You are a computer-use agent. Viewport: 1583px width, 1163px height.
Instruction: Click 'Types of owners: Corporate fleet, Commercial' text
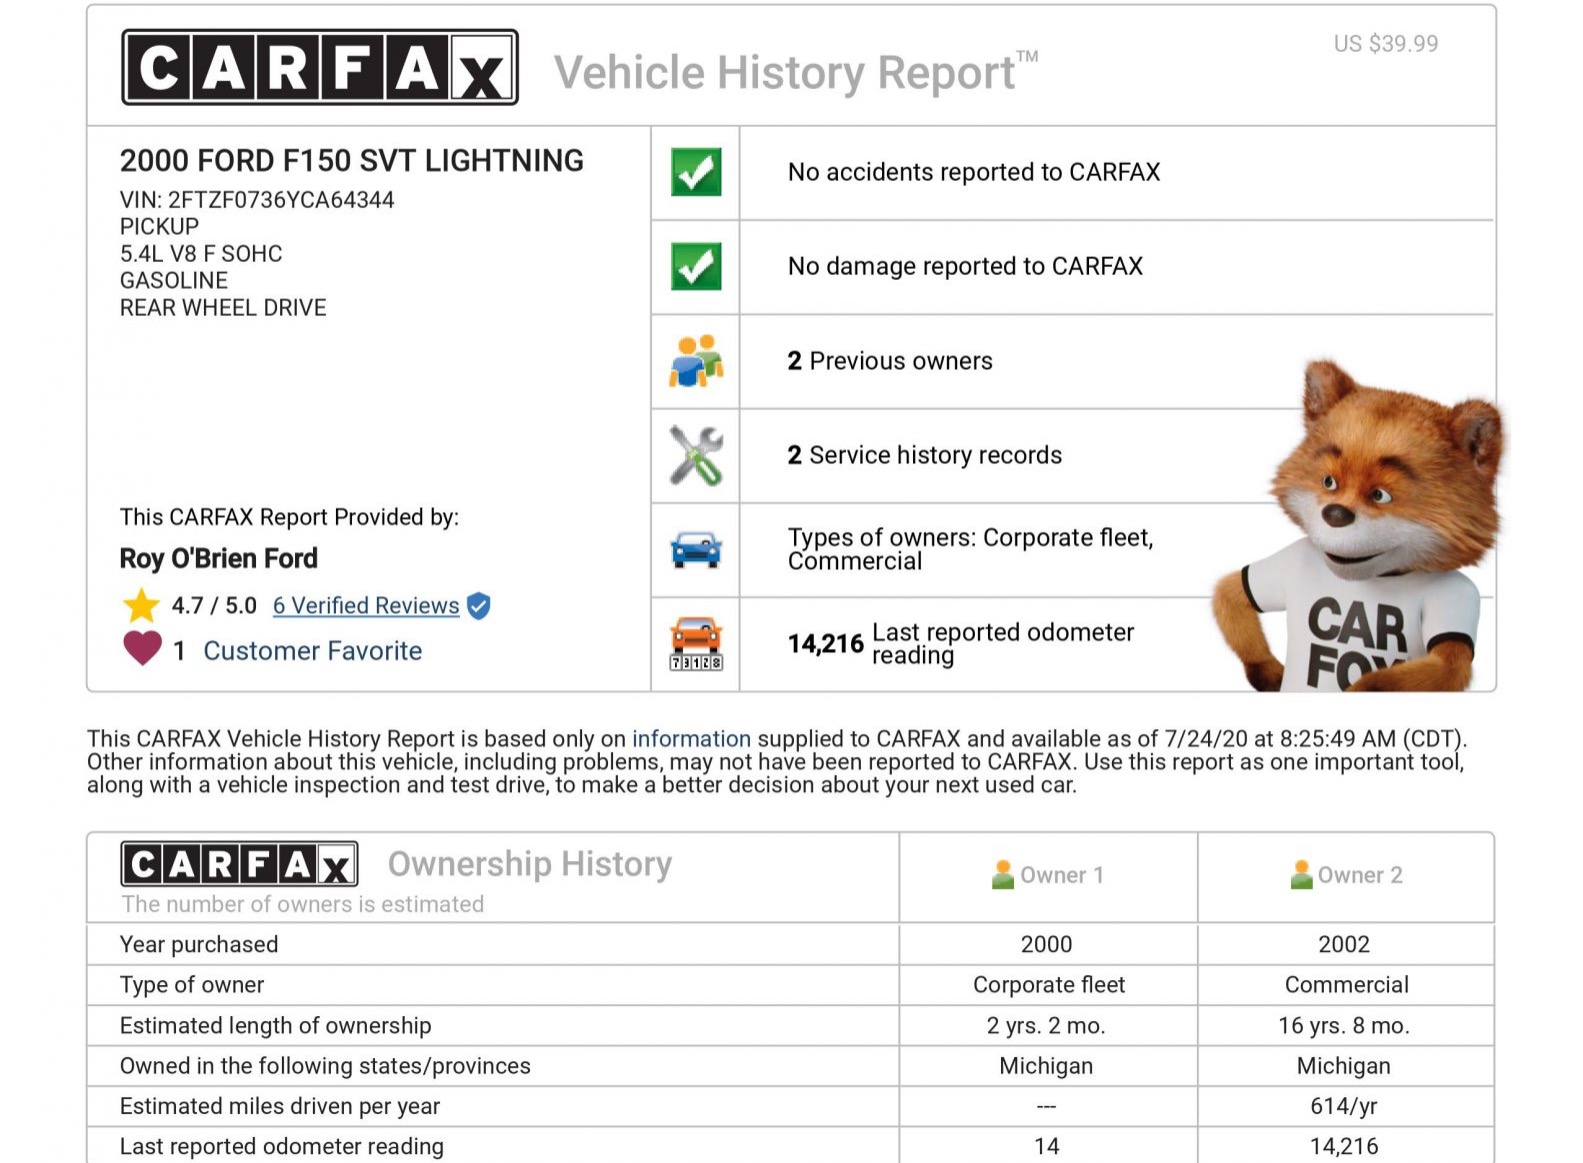[971, 549]
